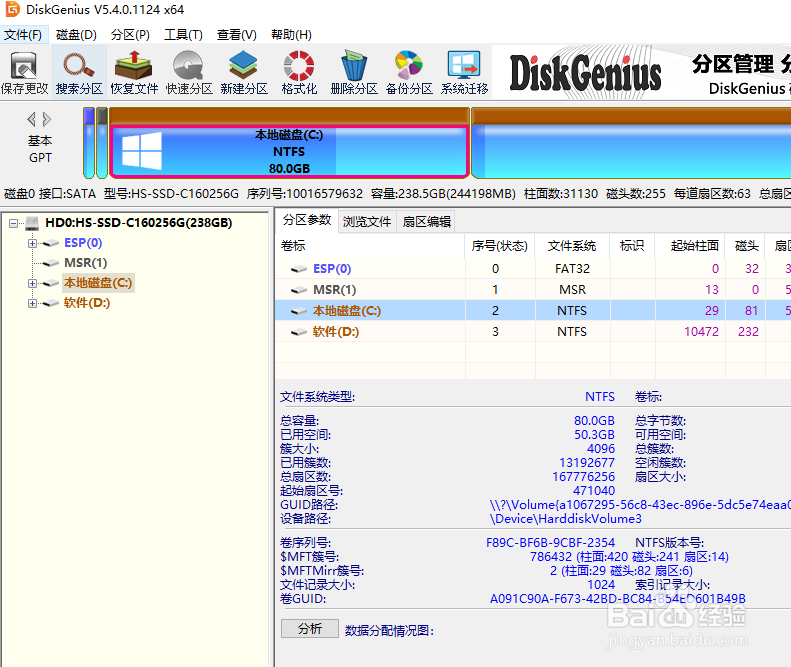Open Backup Partition (备份分区) tool

click(409, 73)
